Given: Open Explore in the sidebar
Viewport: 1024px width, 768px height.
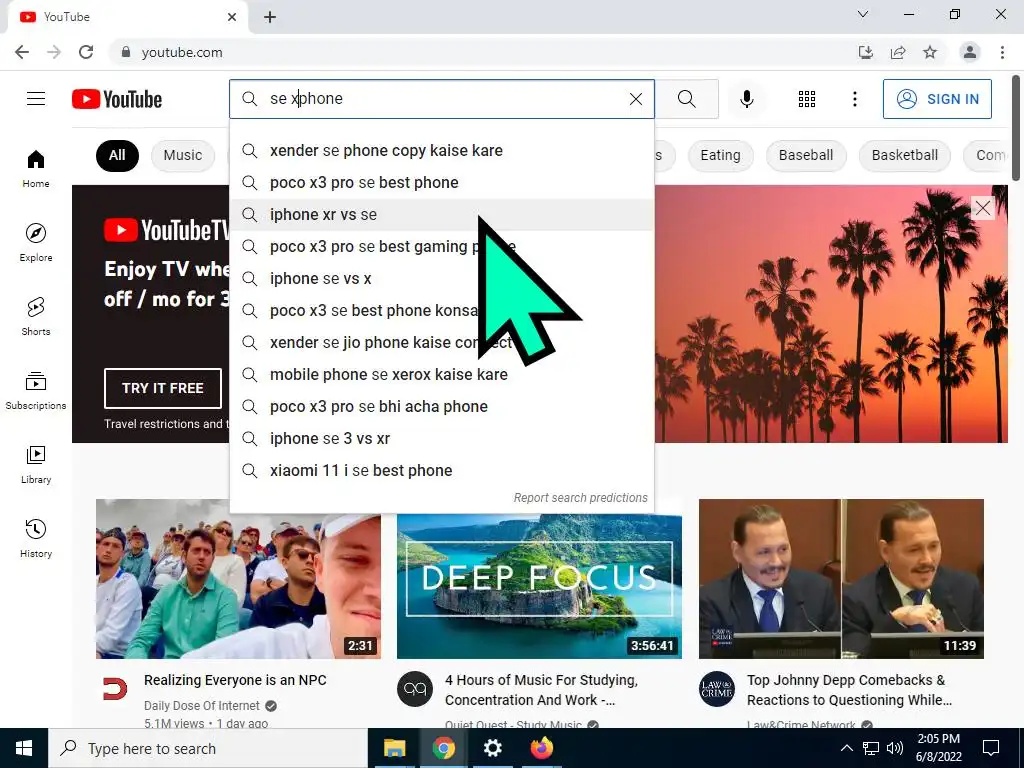Looking at the screenshot, I should (x=36, y=242).
